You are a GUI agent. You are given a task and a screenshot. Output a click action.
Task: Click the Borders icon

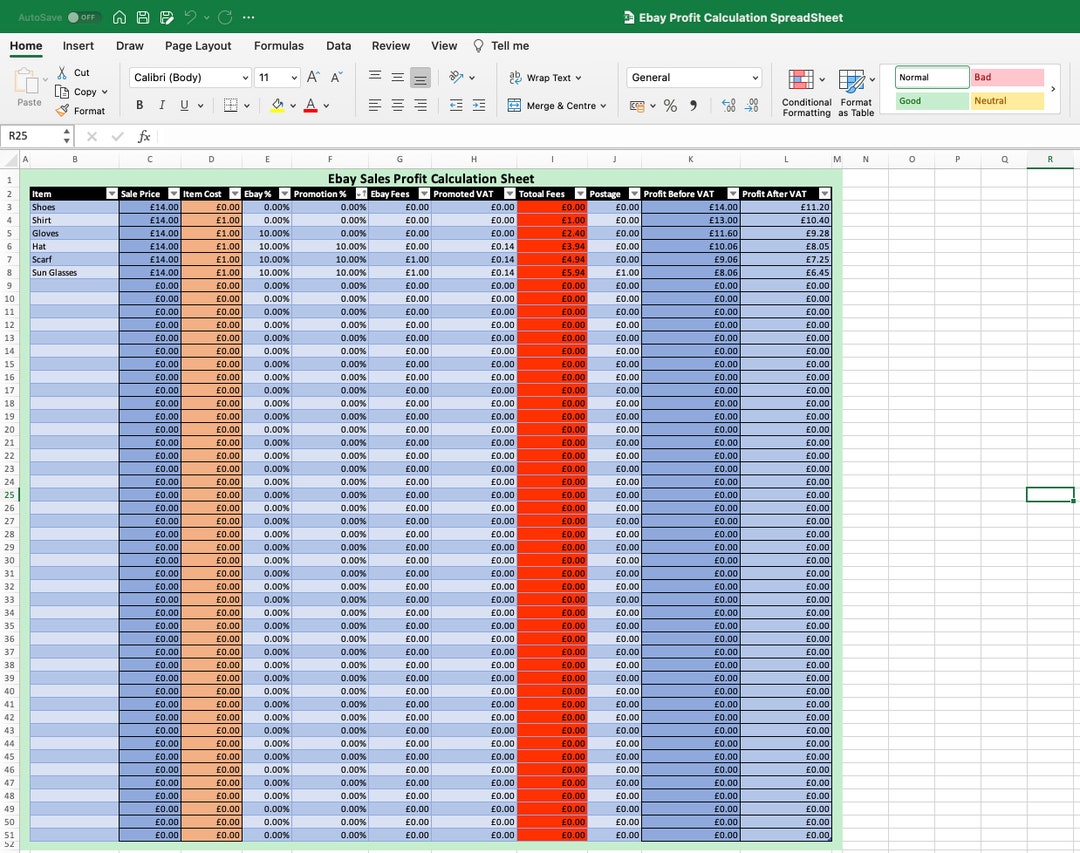tap(231, 105)
